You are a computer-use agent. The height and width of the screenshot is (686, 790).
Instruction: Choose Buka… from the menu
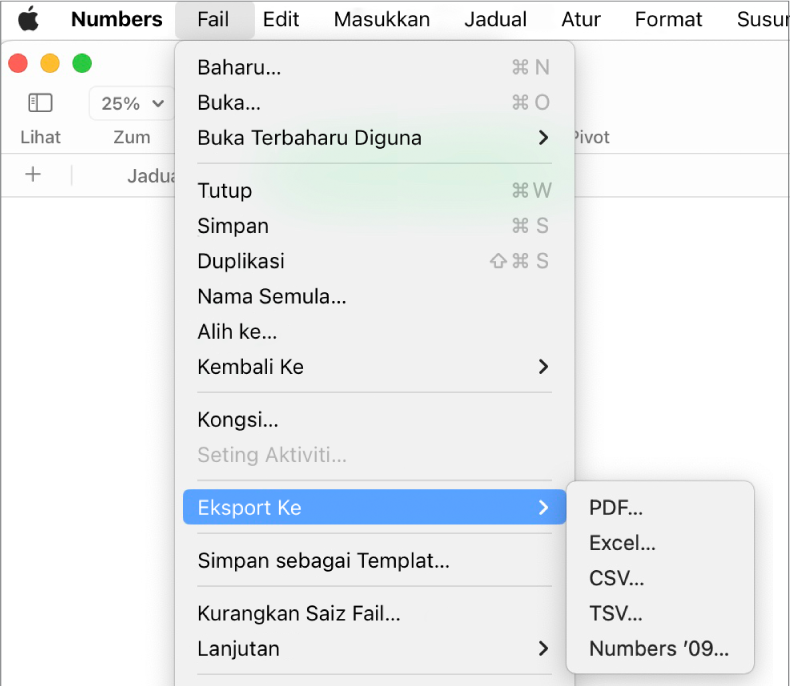[374, 103]
